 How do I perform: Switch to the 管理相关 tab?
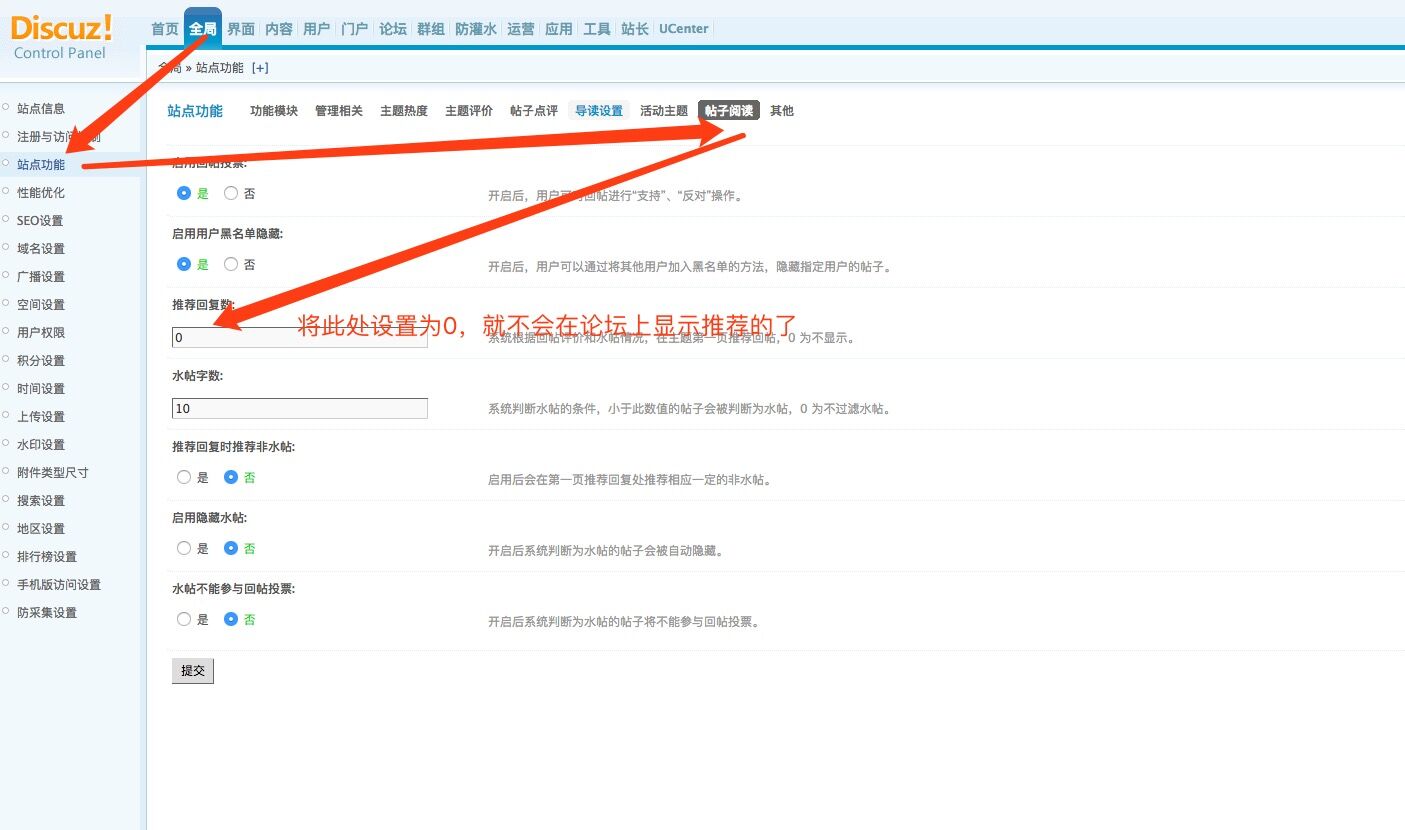click(x=339, y=111)
